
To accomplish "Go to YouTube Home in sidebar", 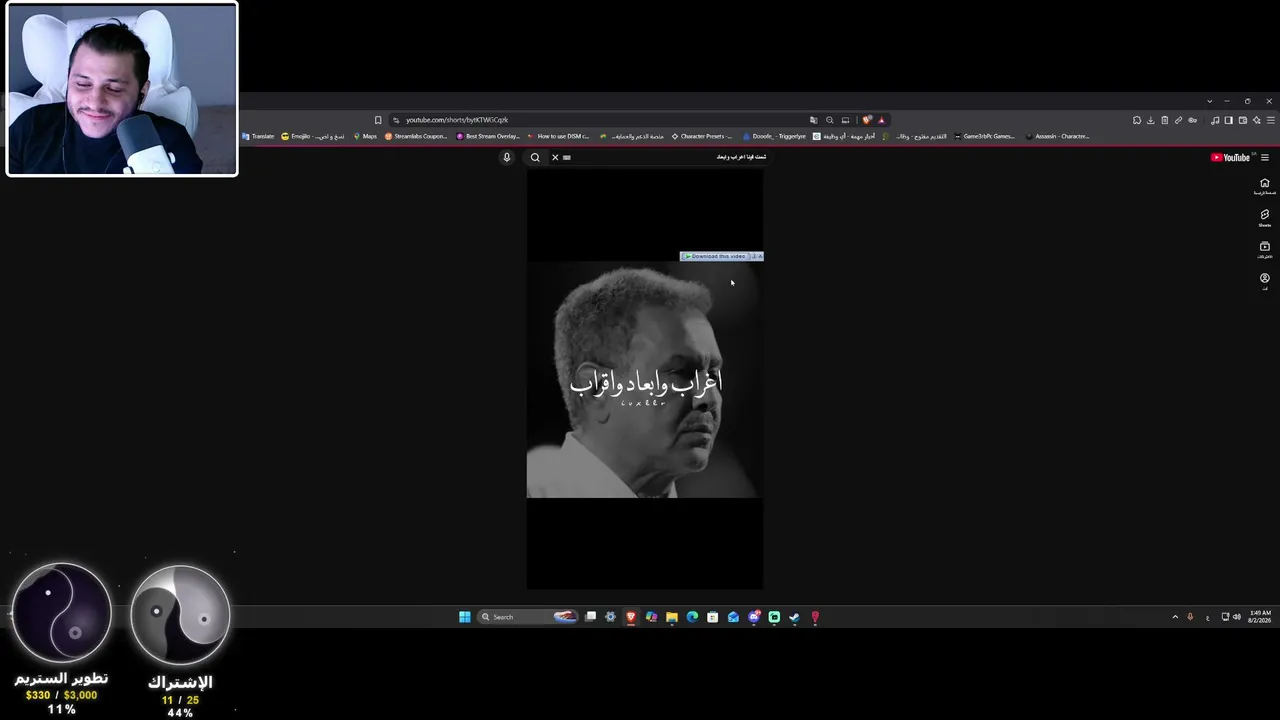I will [1264, 186].
